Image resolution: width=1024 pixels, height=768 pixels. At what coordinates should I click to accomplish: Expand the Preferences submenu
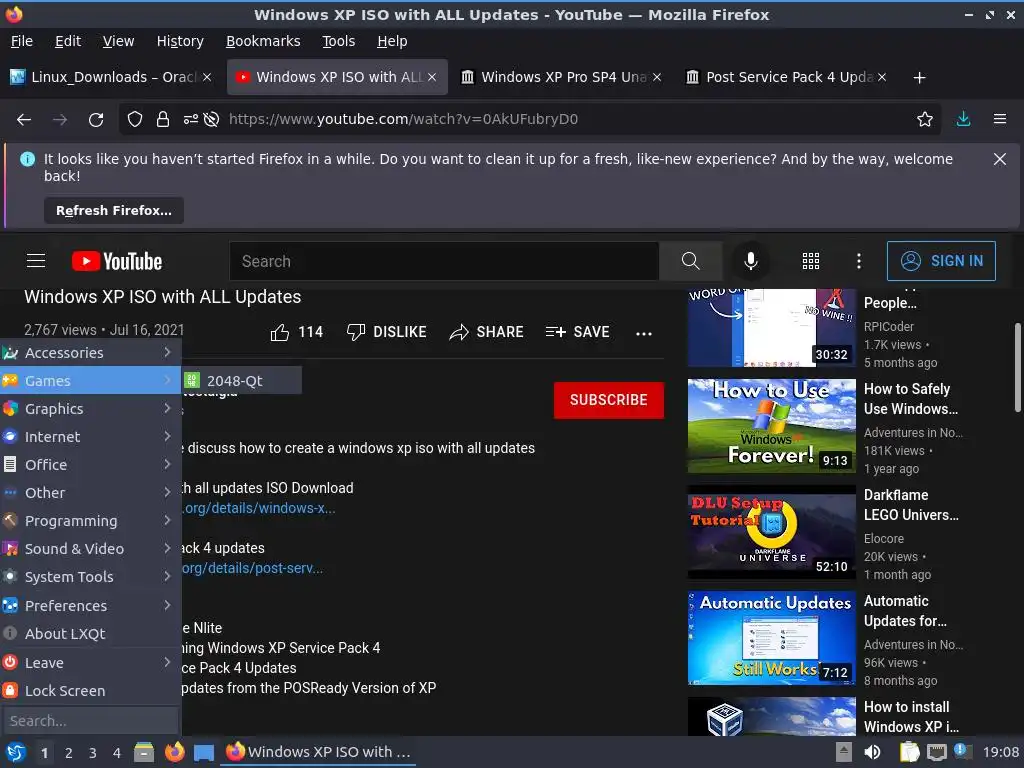(91, 606)
